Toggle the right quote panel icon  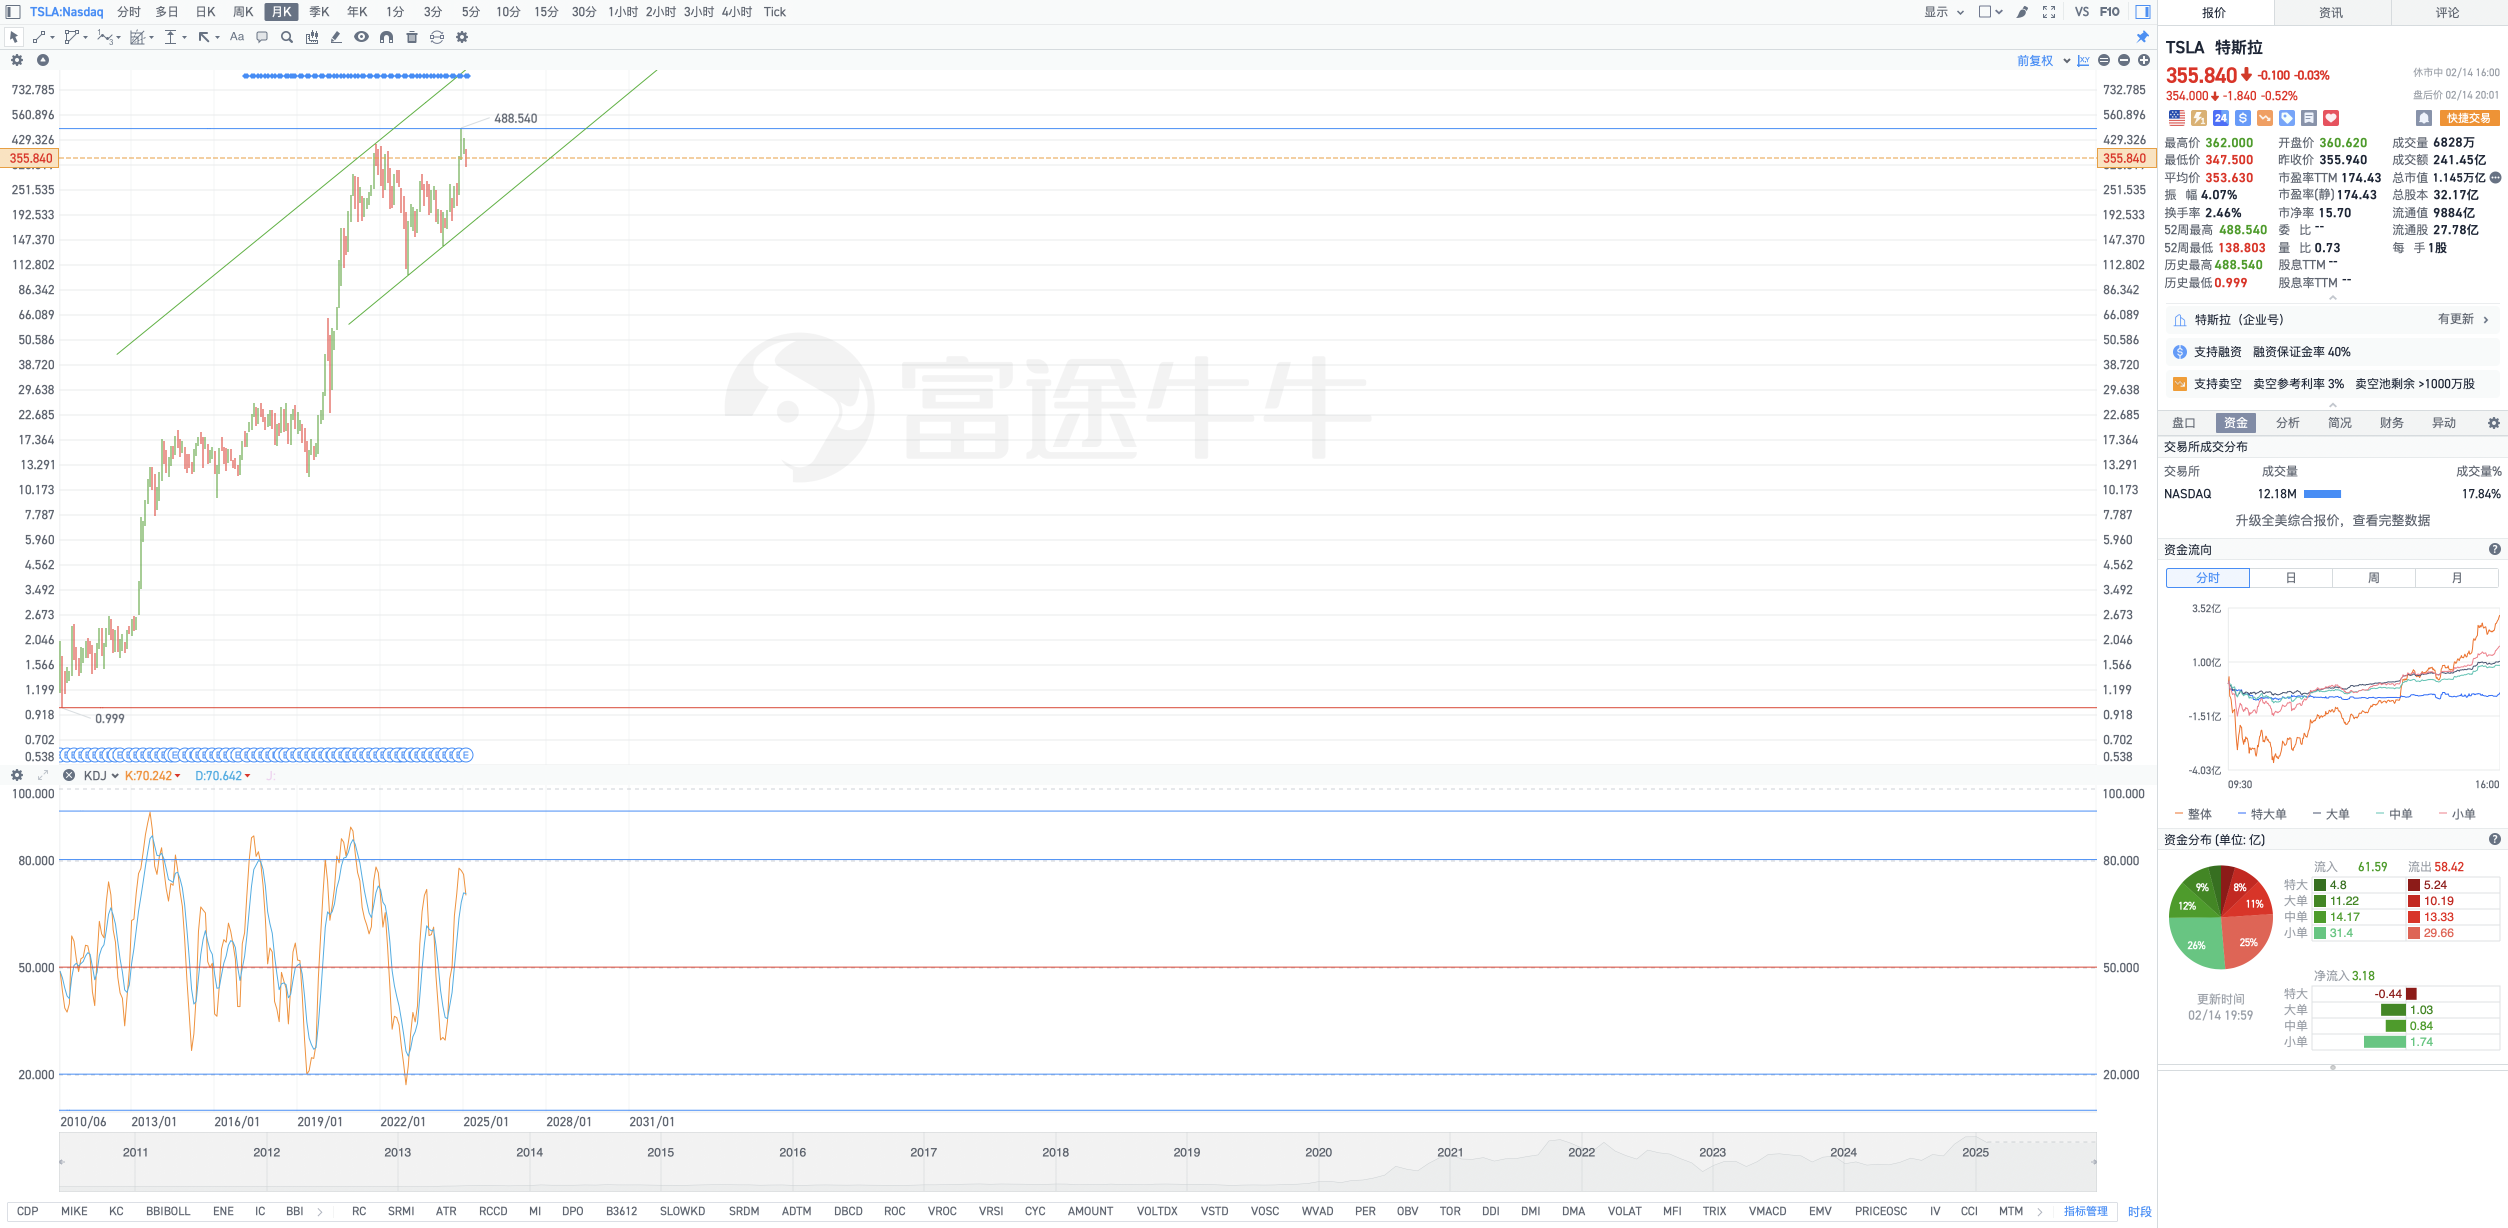(2142, 12)
